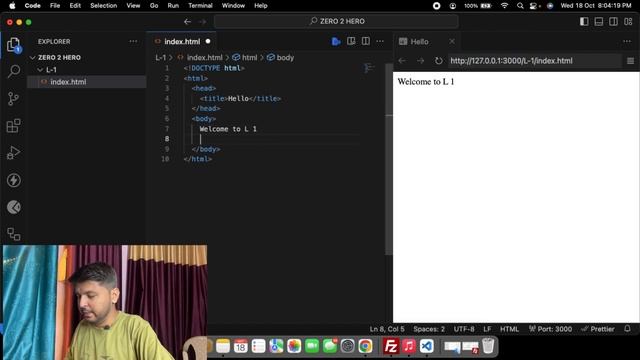Switch to the index.html editor tab

click(182, 41)
